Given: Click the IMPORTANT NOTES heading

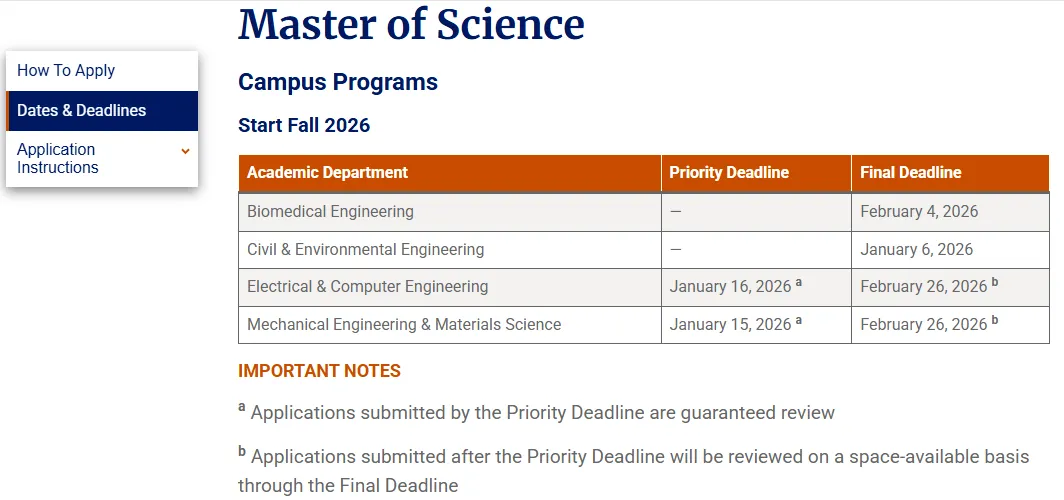Looking at the screenshot, I should click(x=319, y=371).
